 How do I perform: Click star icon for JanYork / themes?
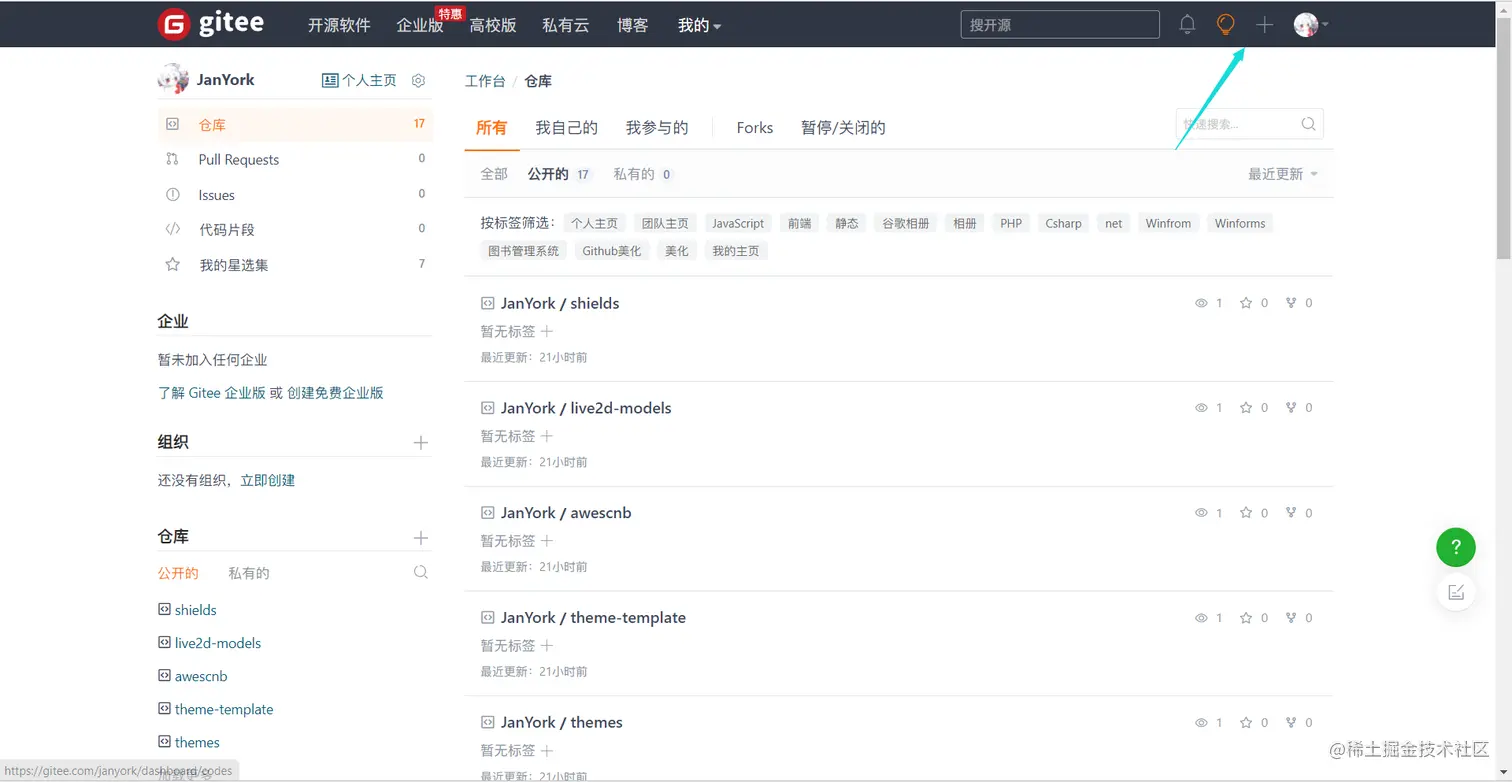pos(1246,722)
